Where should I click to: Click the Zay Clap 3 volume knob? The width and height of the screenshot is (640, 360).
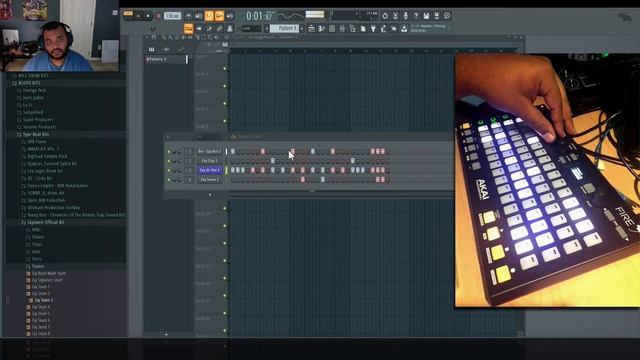(x=179, y=161)
